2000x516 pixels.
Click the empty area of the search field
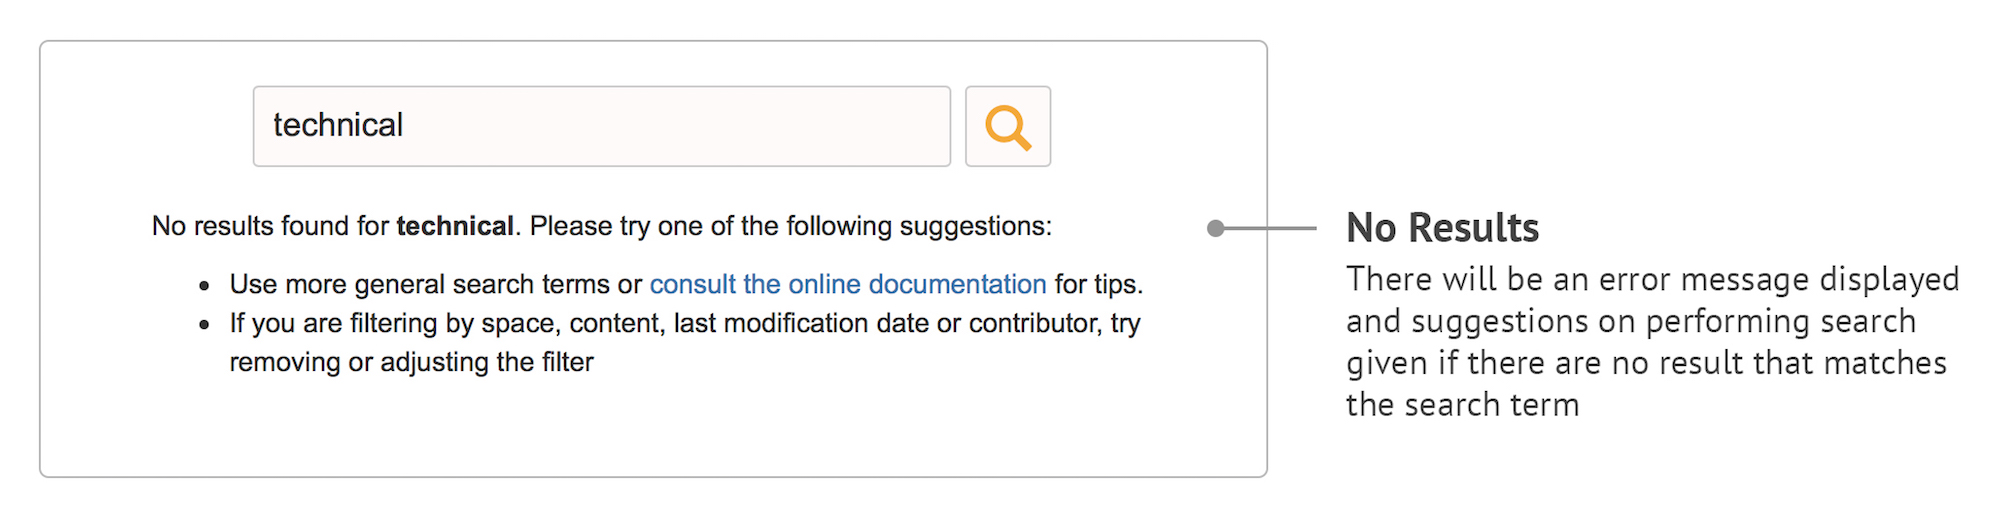click(680, 126)
